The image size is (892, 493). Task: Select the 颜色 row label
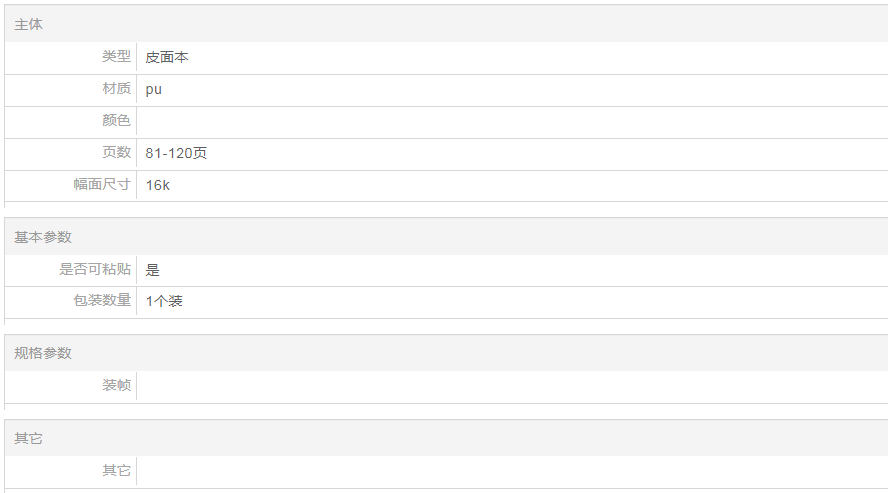click(116, 121)
